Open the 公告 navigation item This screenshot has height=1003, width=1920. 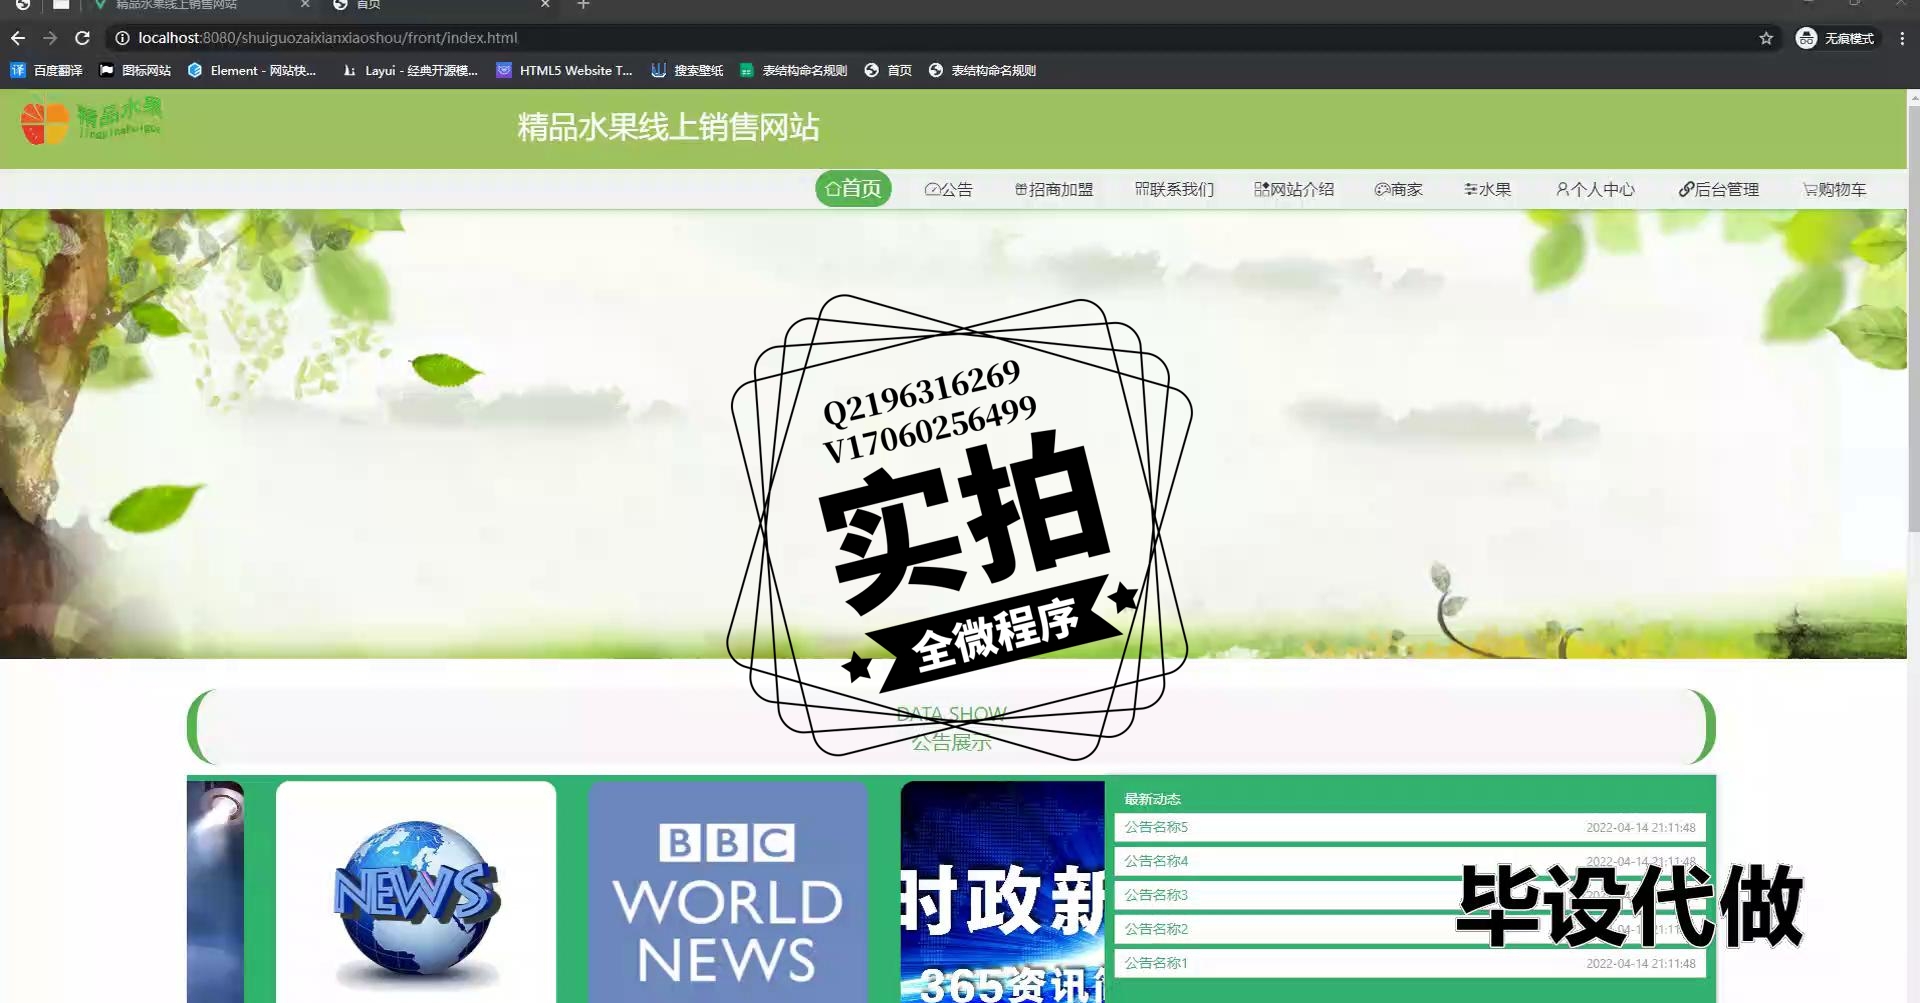point(948,189)
